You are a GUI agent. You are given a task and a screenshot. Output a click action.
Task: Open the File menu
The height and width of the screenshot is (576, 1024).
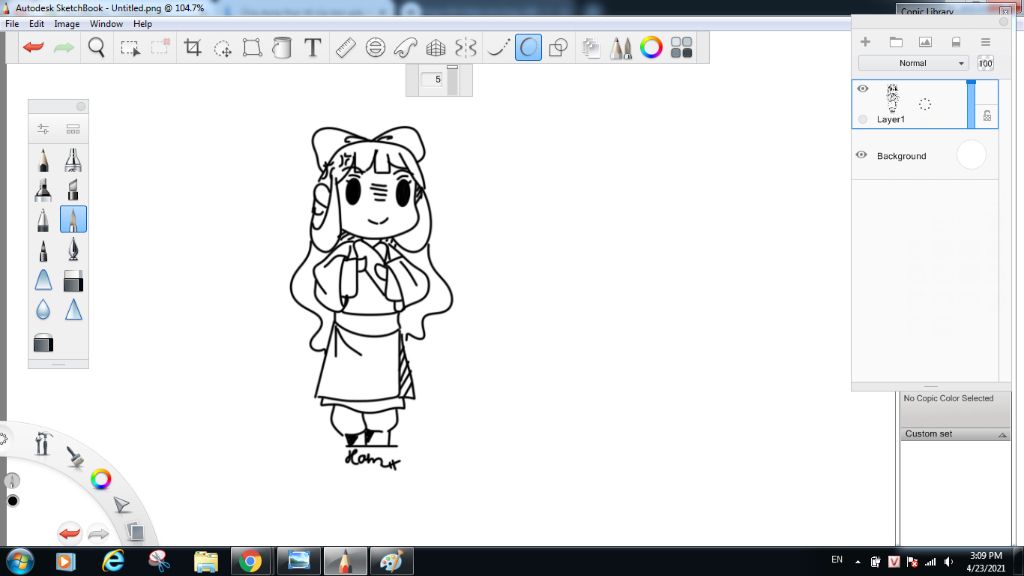(12, 24)
